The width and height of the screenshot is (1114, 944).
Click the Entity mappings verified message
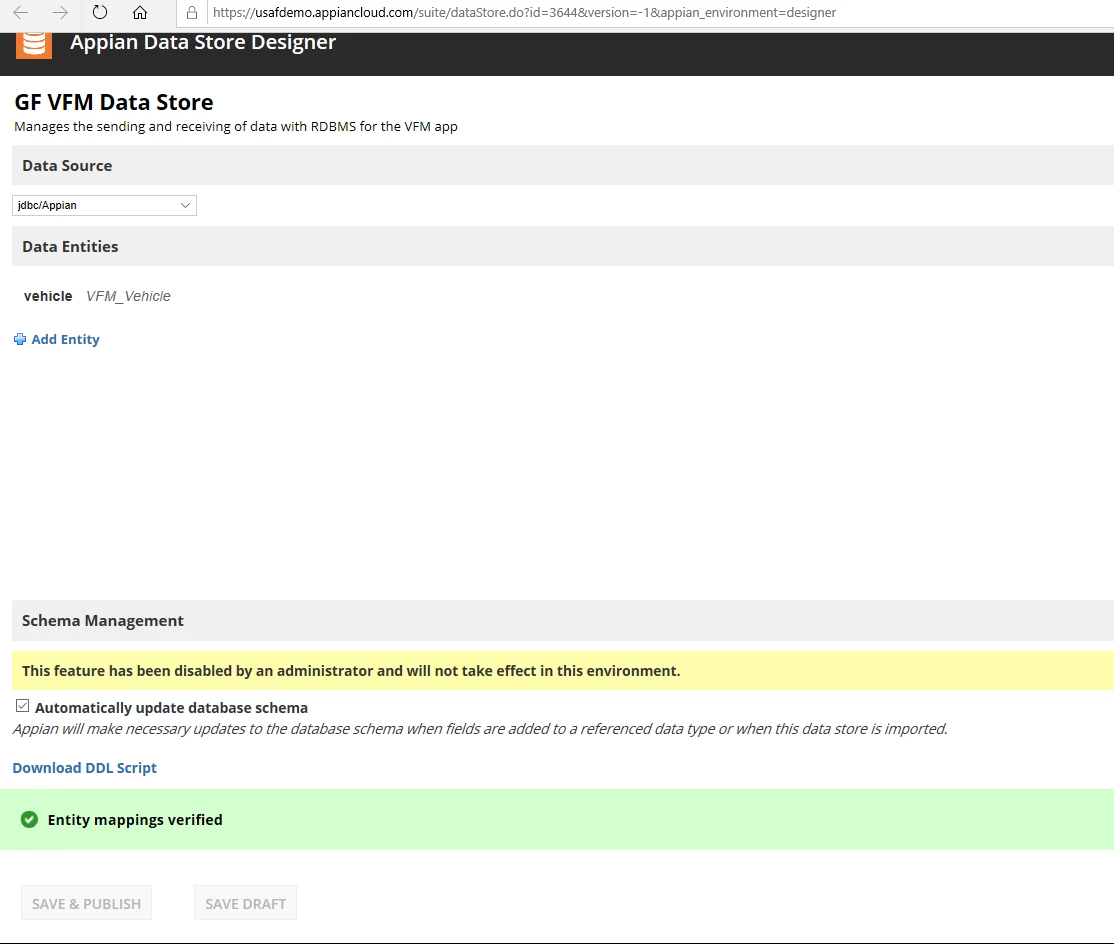pos(135,820)
